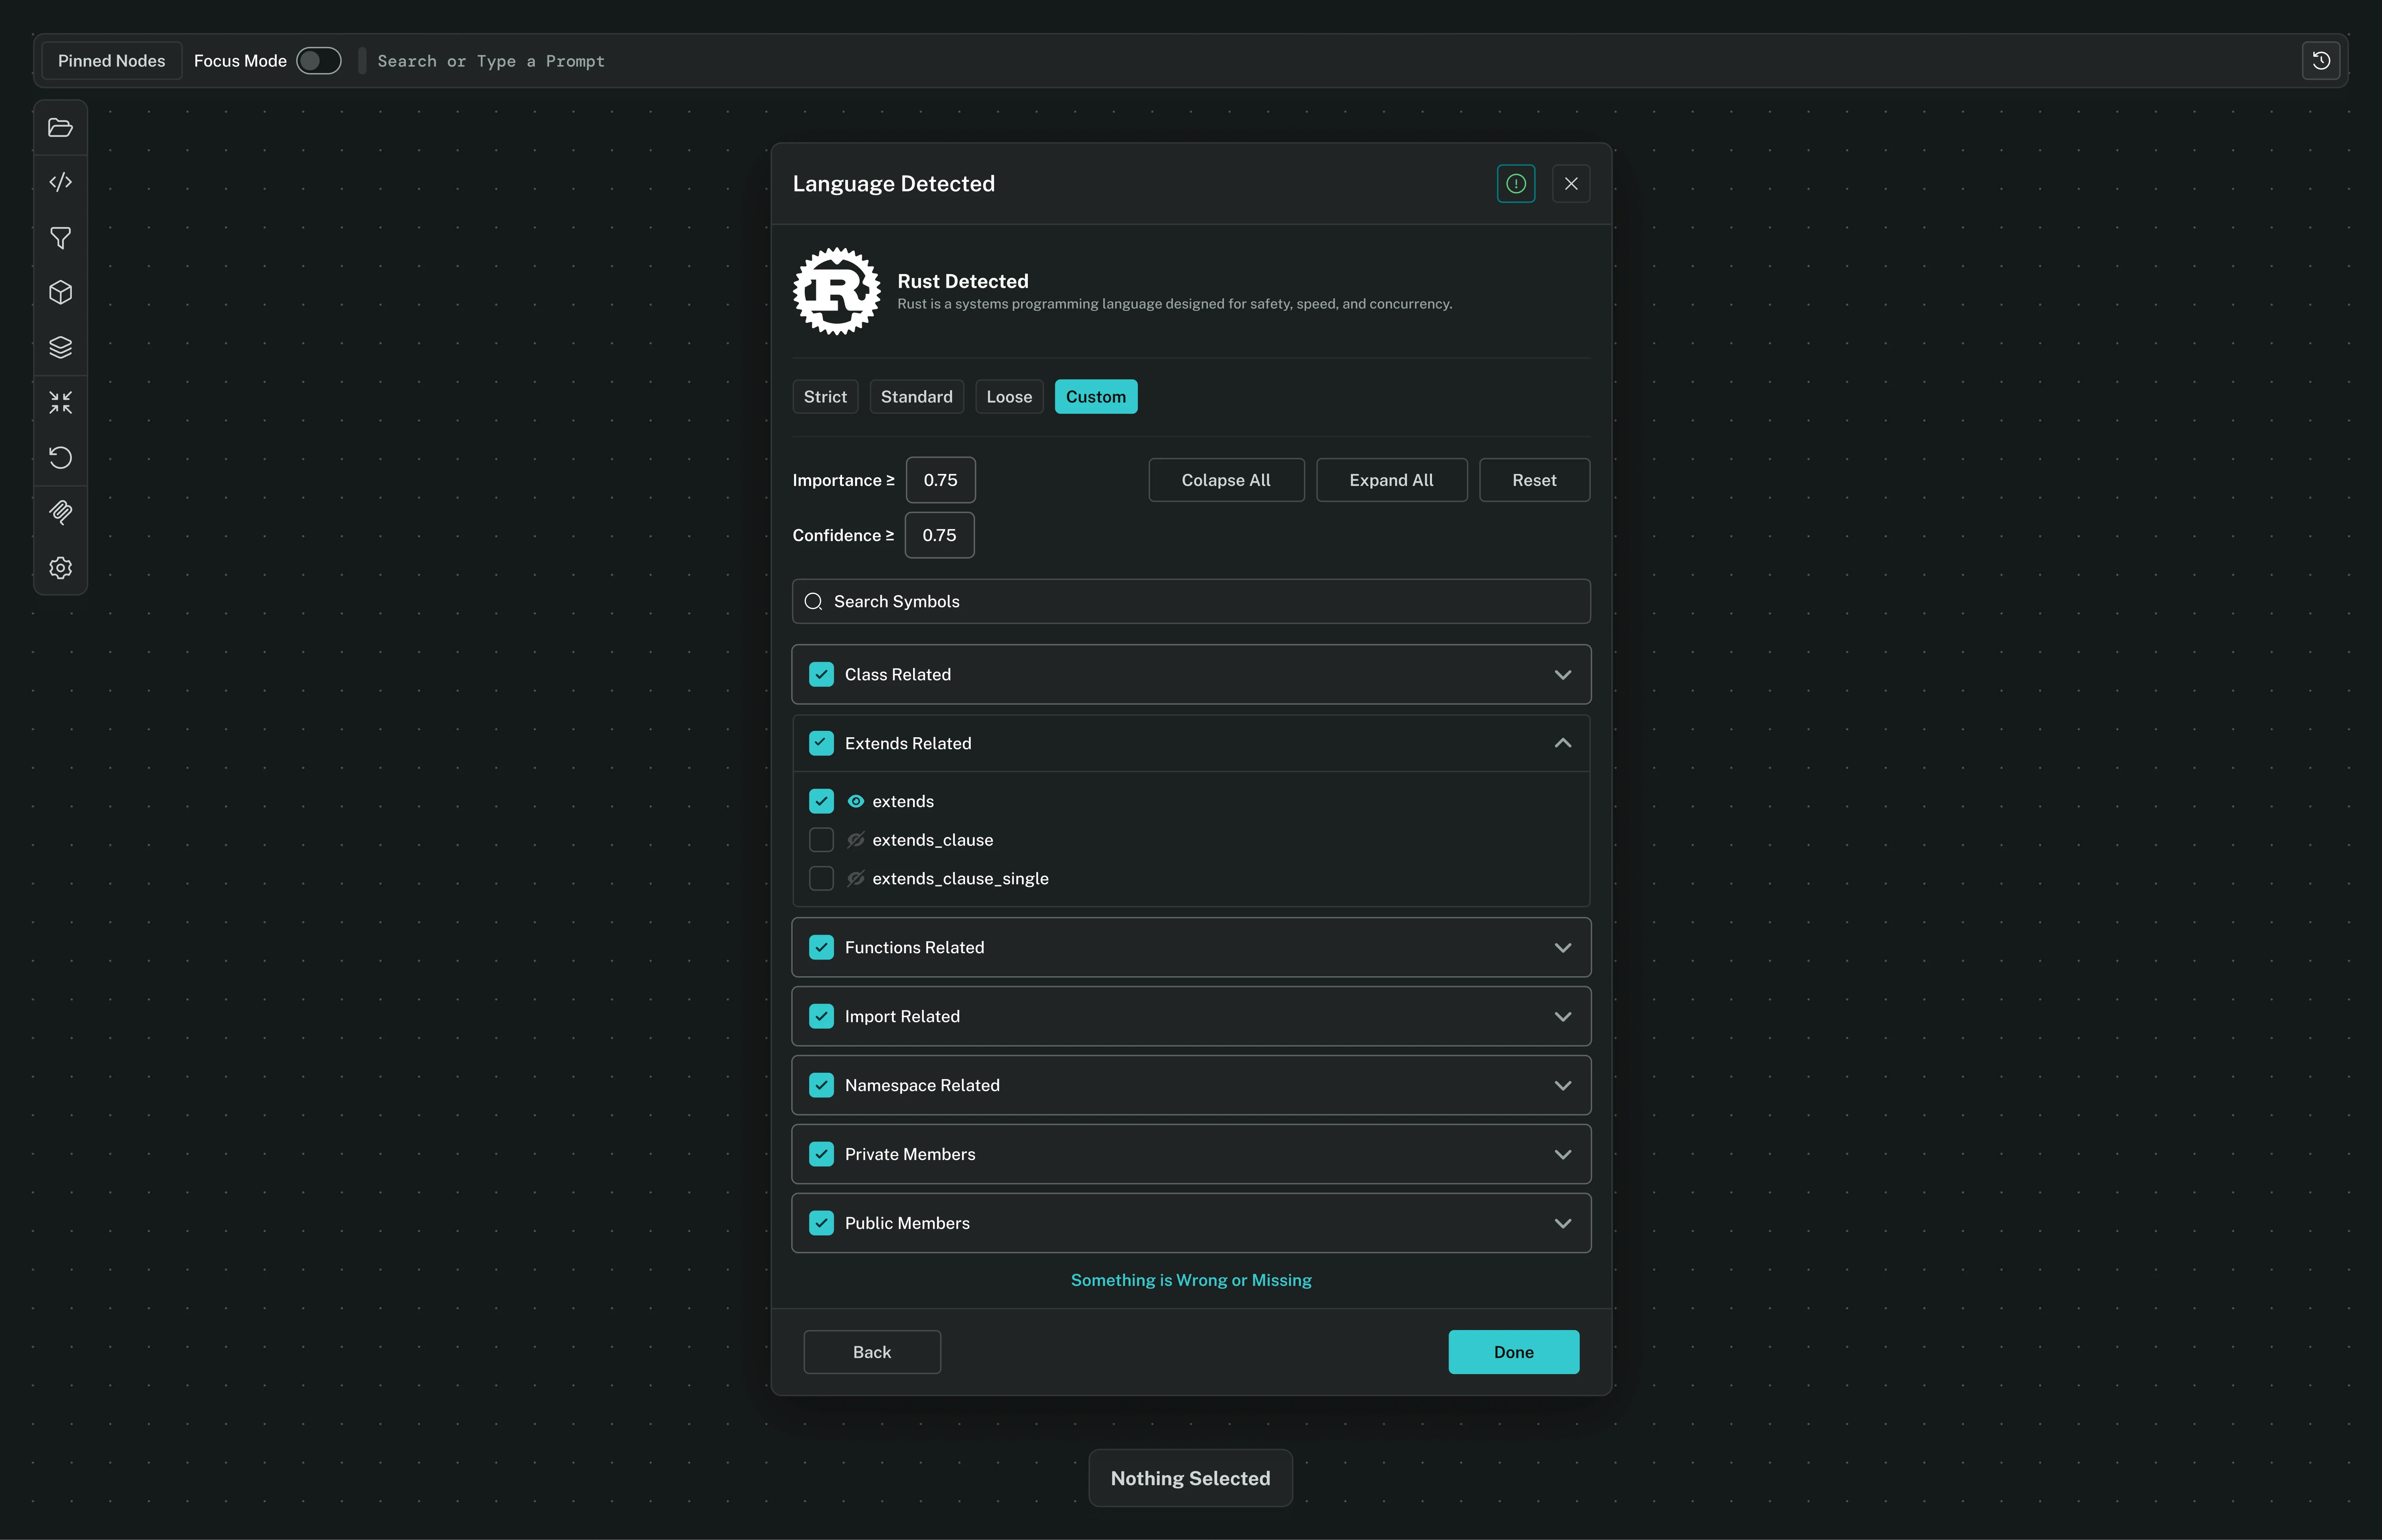Click the Back button
The image size is (2382, 1540).
(872, 1352)
